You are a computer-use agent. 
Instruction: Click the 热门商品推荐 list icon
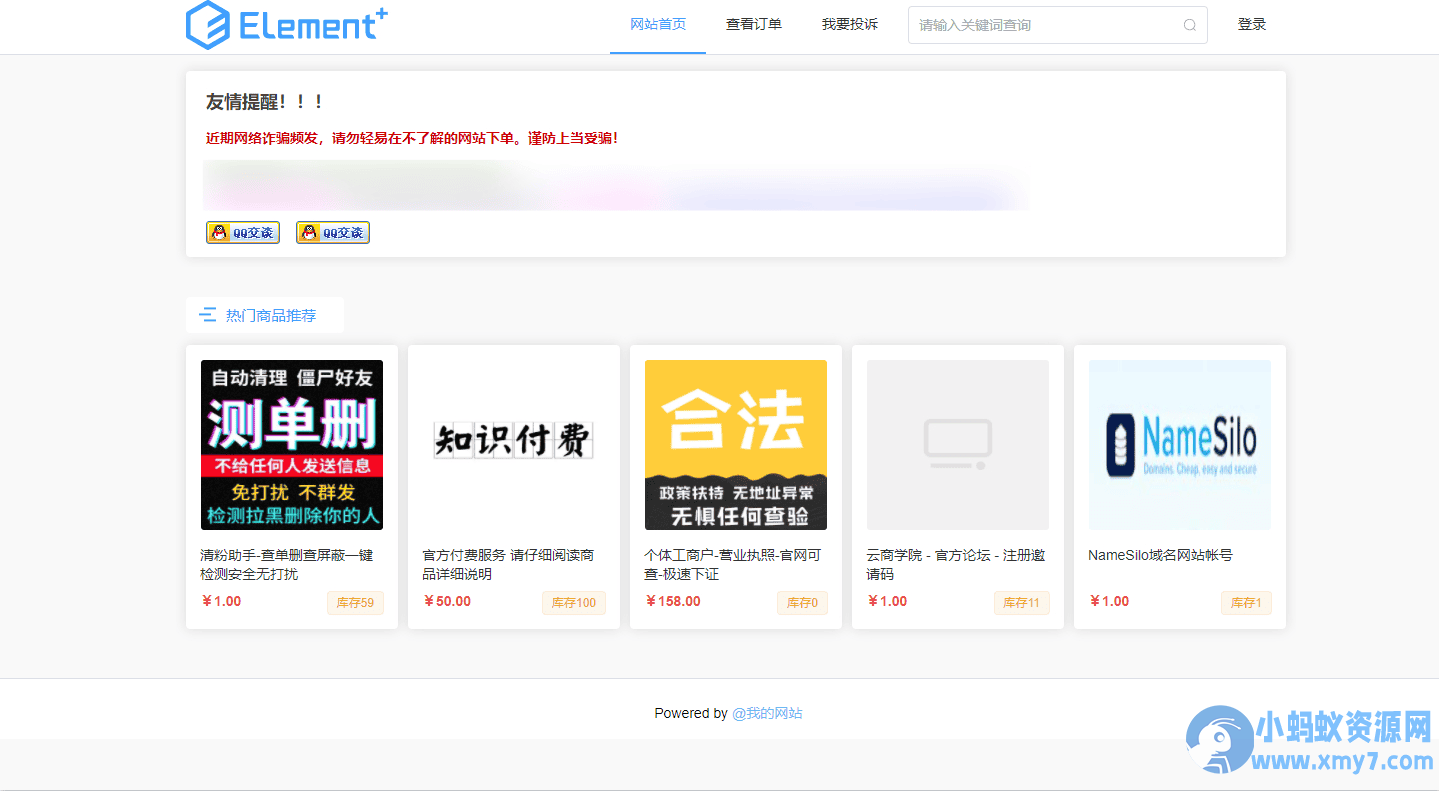click(208, 315)
